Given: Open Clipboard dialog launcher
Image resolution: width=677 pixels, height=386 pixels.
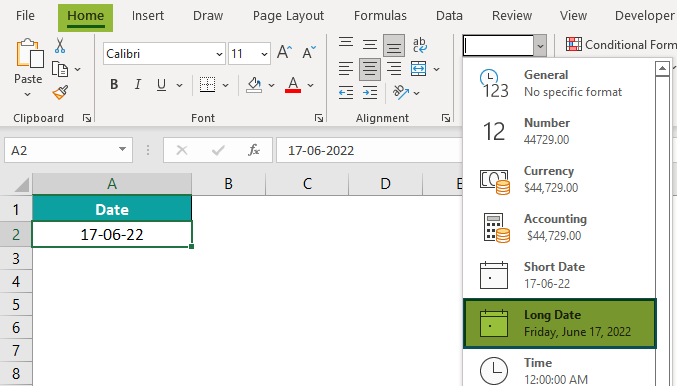Looking at the screenshot, I should click(87, 118).
